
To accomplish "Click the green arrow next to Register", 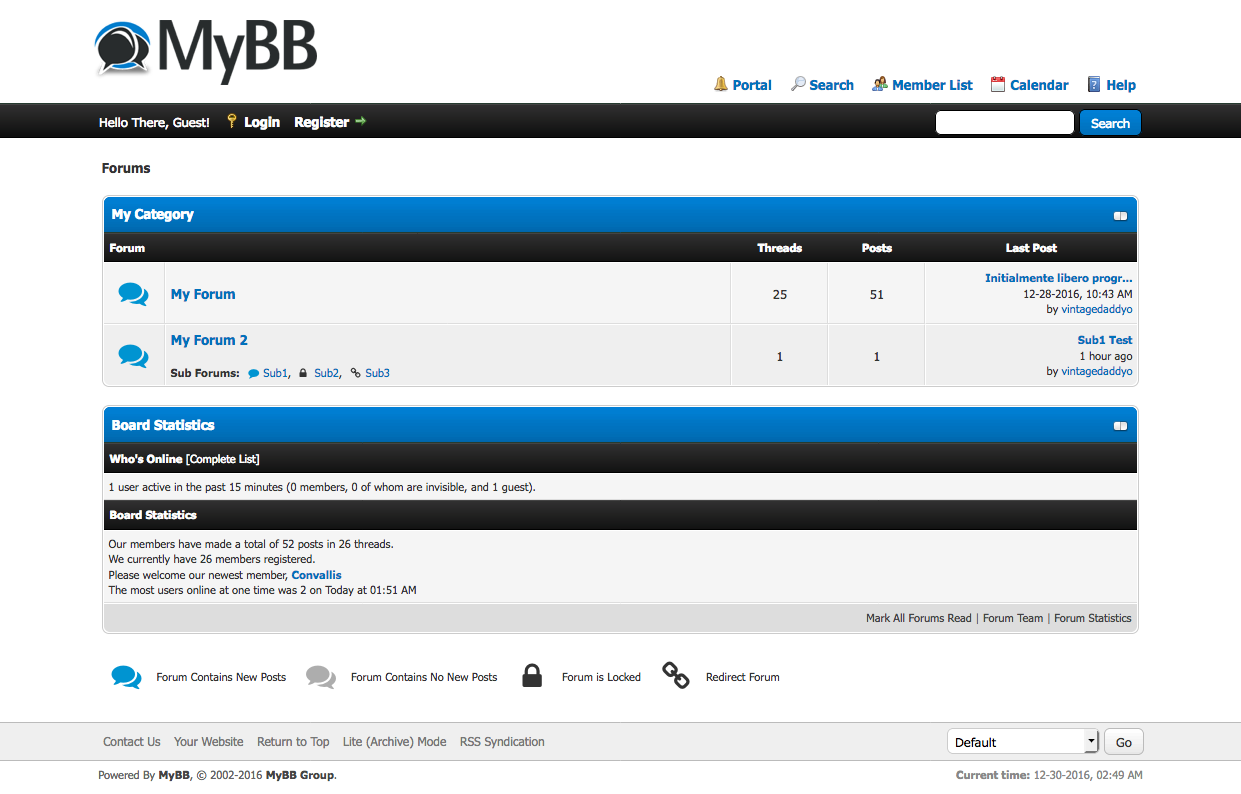I will pos(361,121).
